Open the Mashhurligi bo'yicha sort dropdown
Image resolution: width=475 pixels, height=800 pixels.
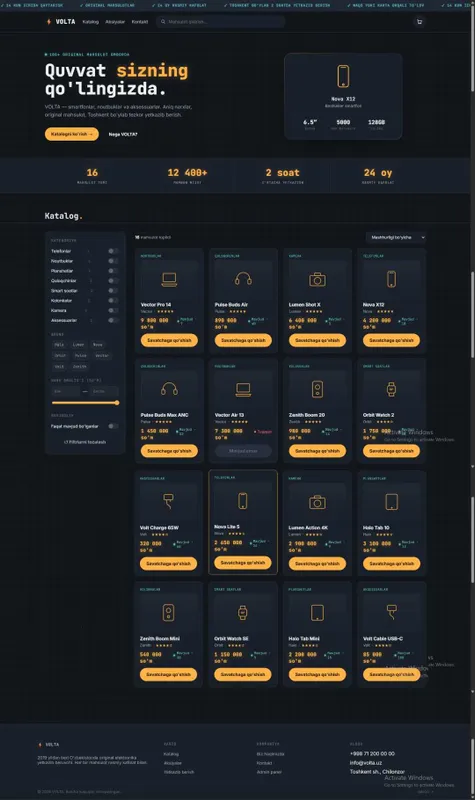(x=396, y=237)
